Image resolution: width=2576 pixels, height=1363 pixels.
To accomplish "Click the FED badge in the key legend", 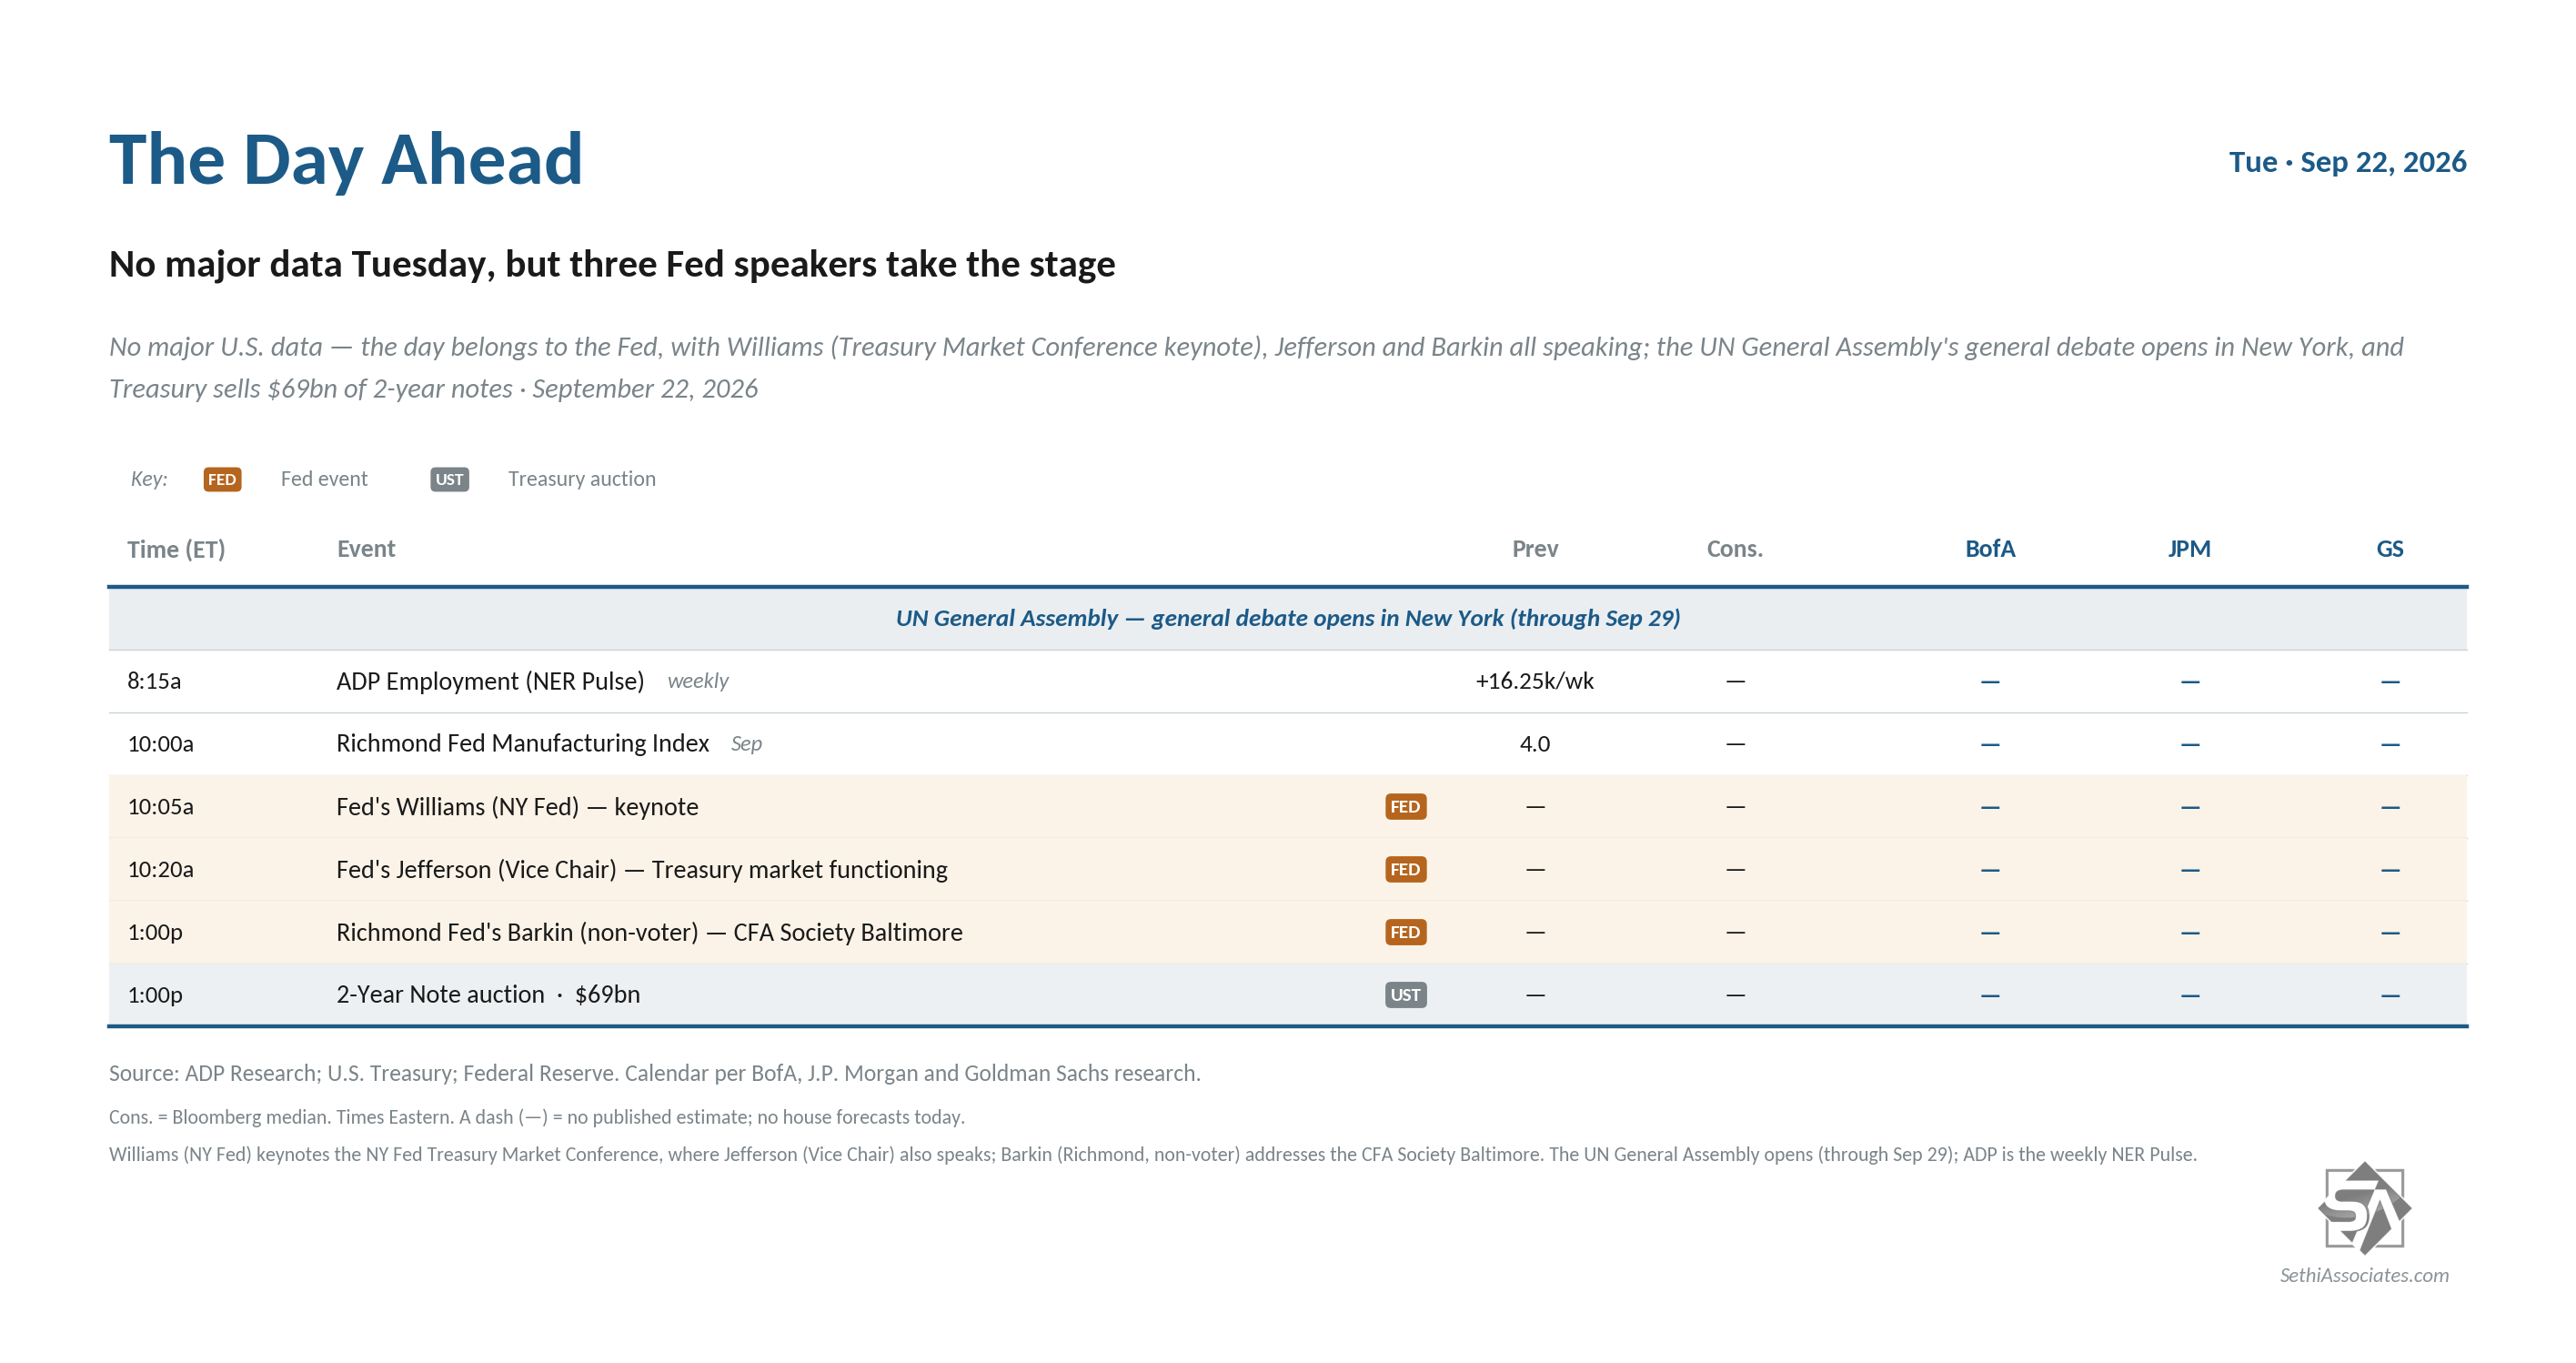I will (x=222, y=479).
